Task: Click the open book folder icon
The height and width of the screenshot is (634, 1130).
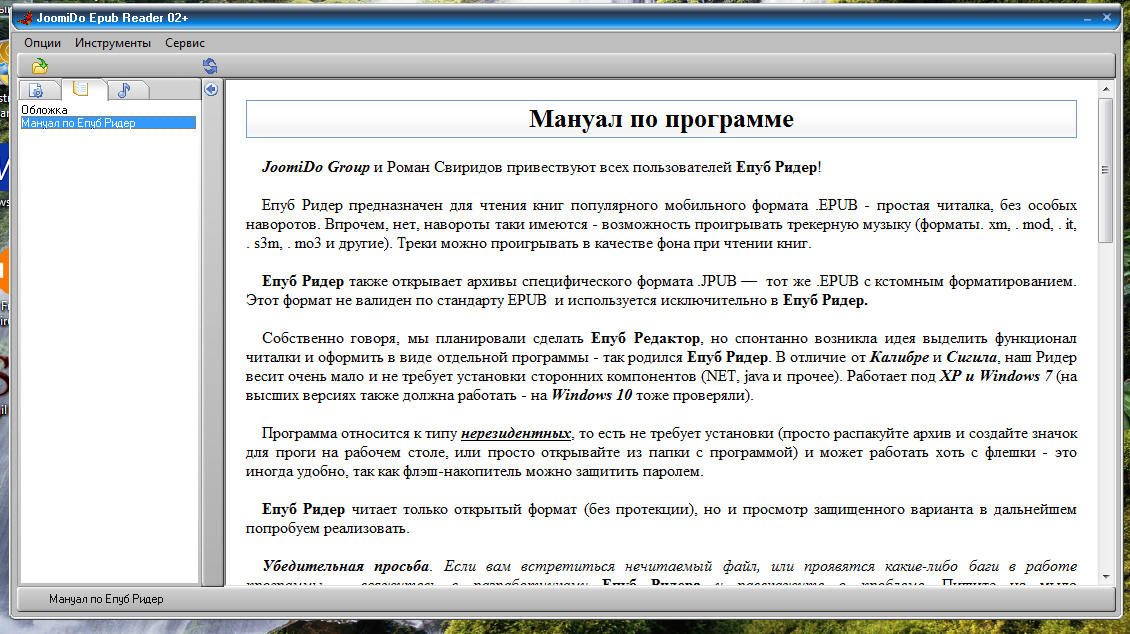Action: coord(39,66)
